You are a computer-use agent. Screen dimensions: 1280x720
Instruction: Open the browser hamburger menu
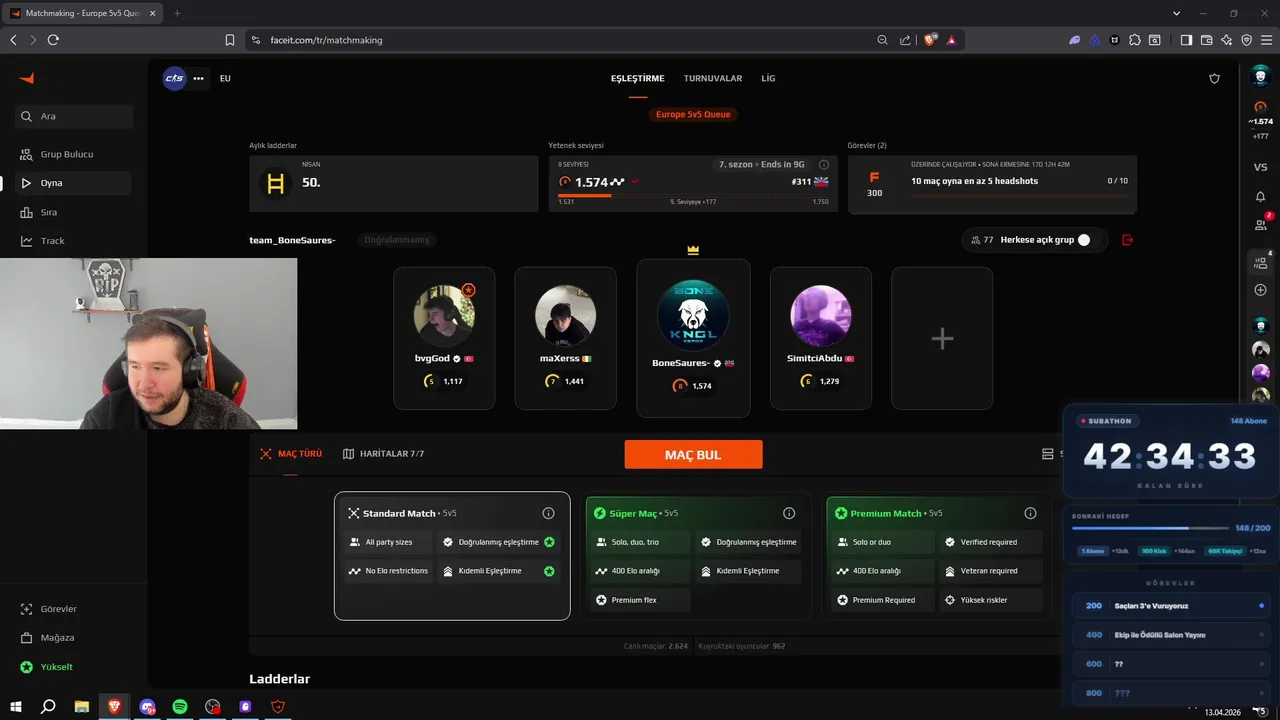click(x=1265, y=40)
